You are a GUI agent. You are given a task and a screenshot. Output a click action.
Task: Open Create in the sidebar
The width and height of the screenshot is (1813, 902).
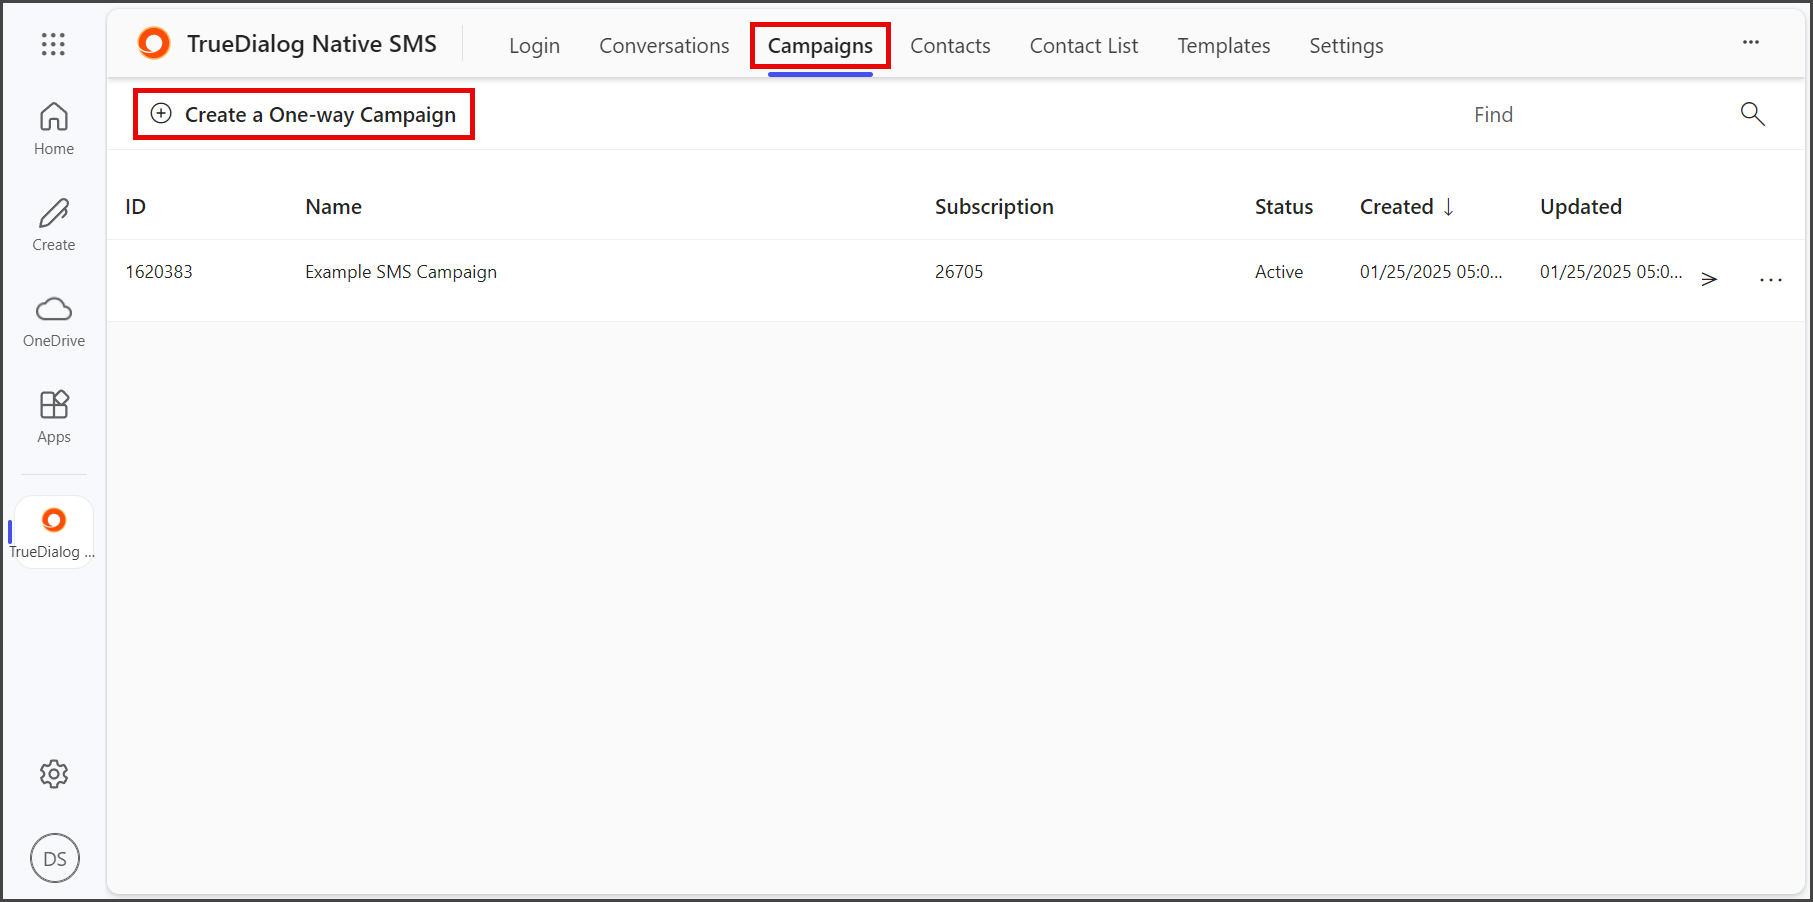(54, 225)
